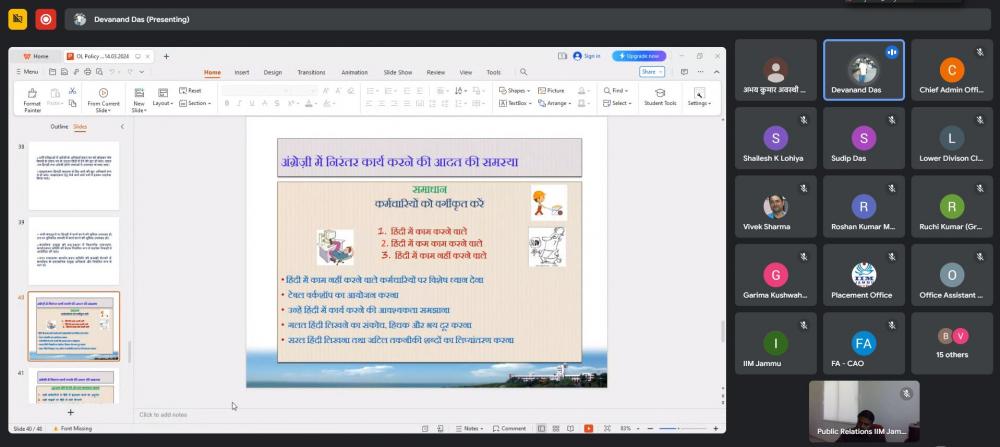Start slideshow using From Current Slide icon
1000x447 pixels.
click(x=103, y=98)
